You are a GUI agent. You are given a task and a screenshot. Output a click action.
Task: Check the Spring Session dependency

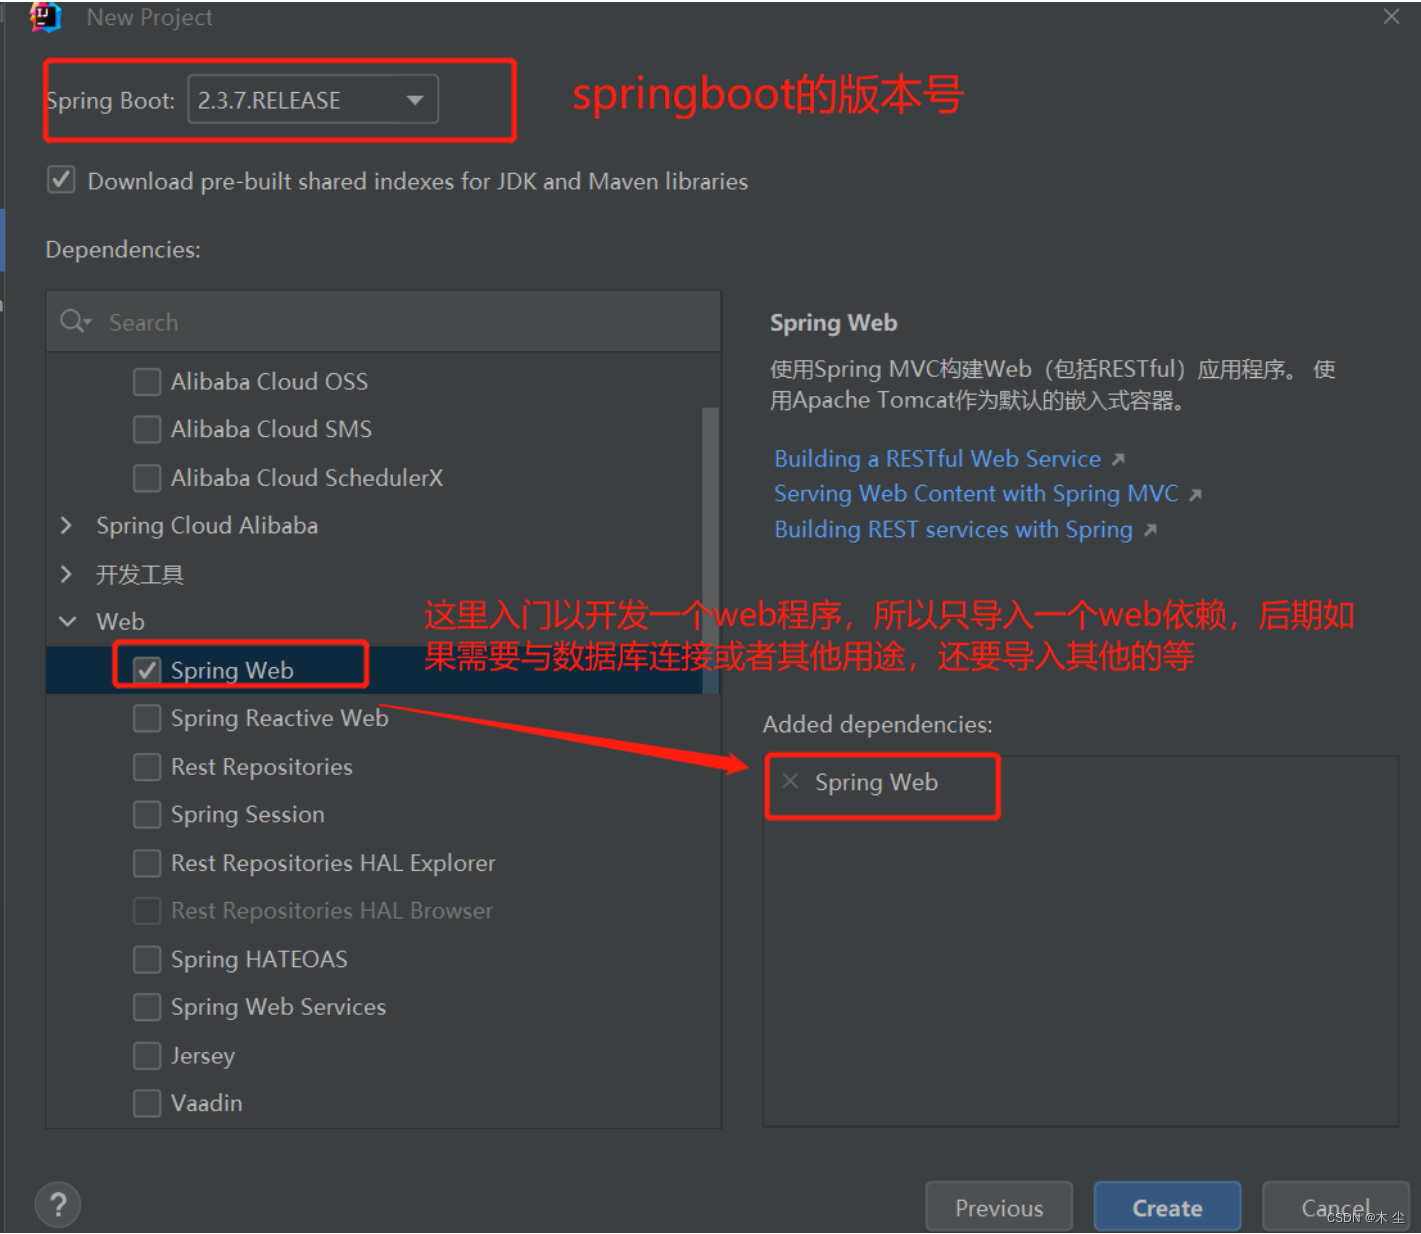(x=147, y=815)
